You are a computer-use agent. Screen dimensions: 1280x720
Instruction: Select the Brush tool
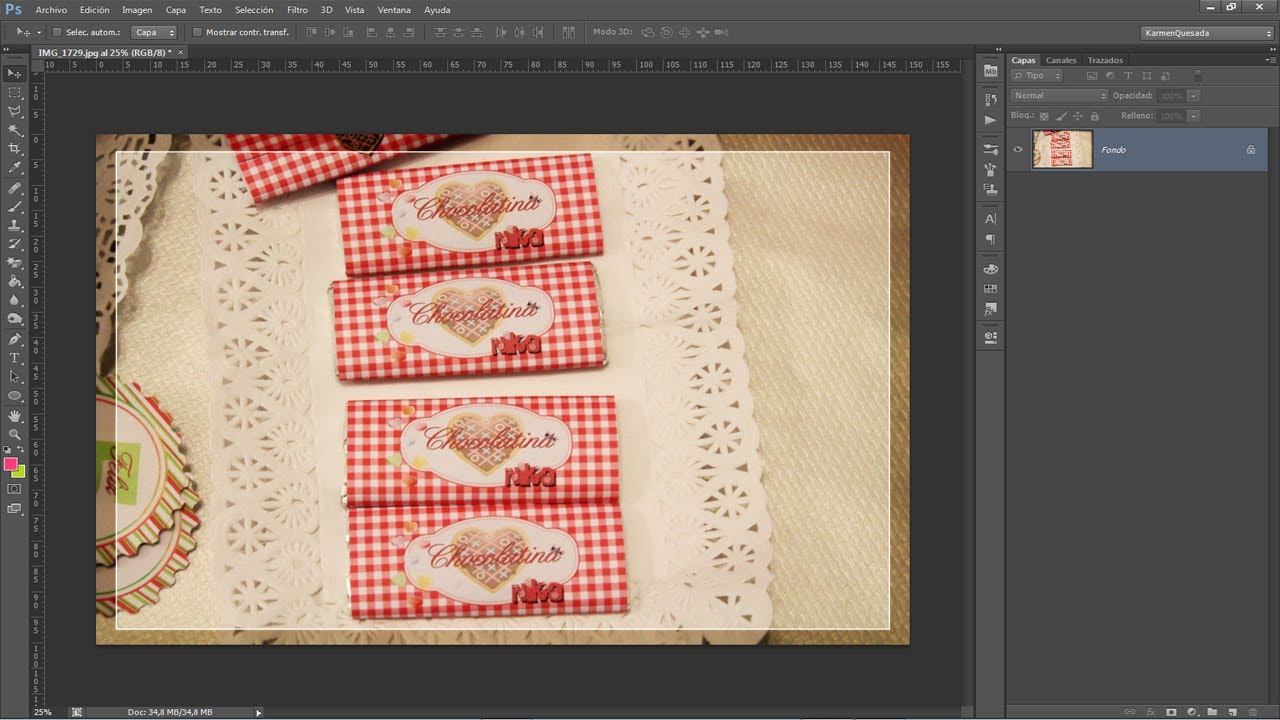point(15,207)
